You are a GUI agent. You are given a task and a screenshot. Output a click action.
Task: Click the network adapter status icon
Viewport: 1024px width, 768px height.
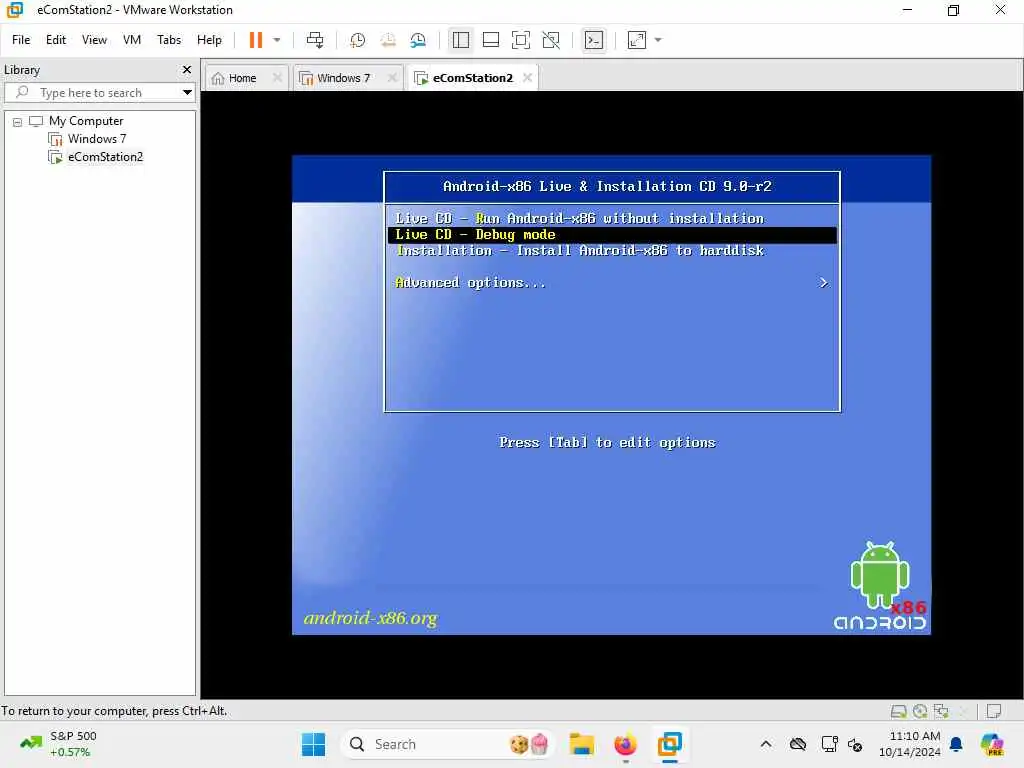click(941, 711)
